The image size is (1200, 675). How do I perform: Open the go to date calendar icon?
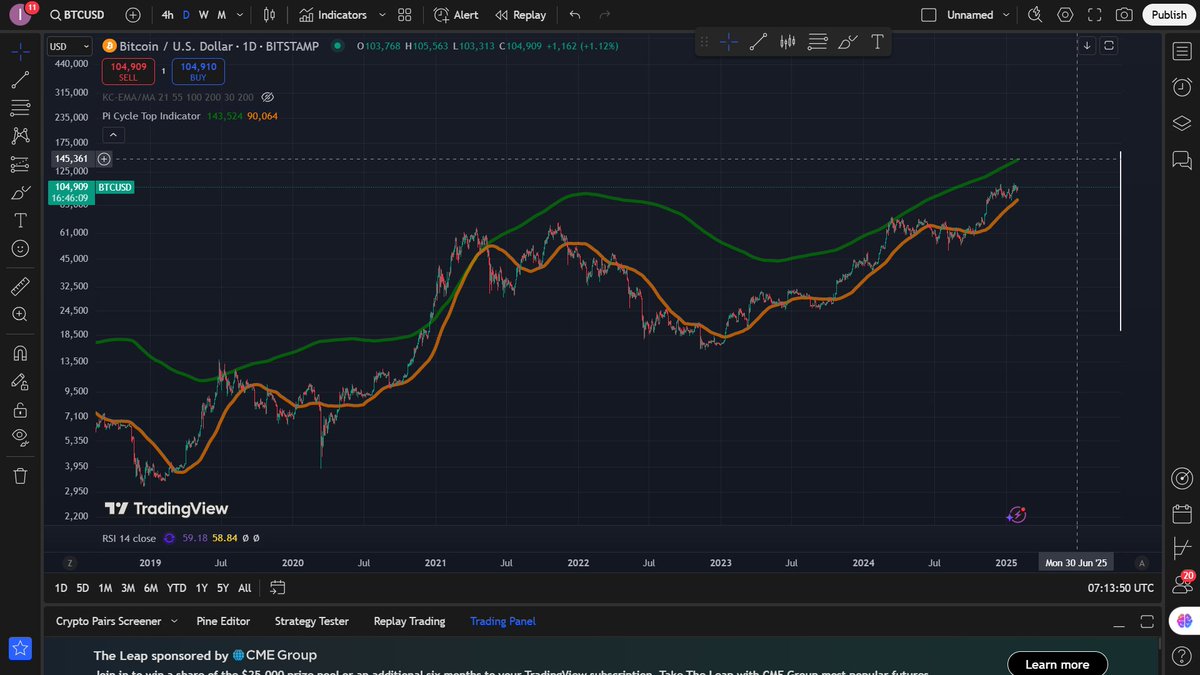(278, 588)
